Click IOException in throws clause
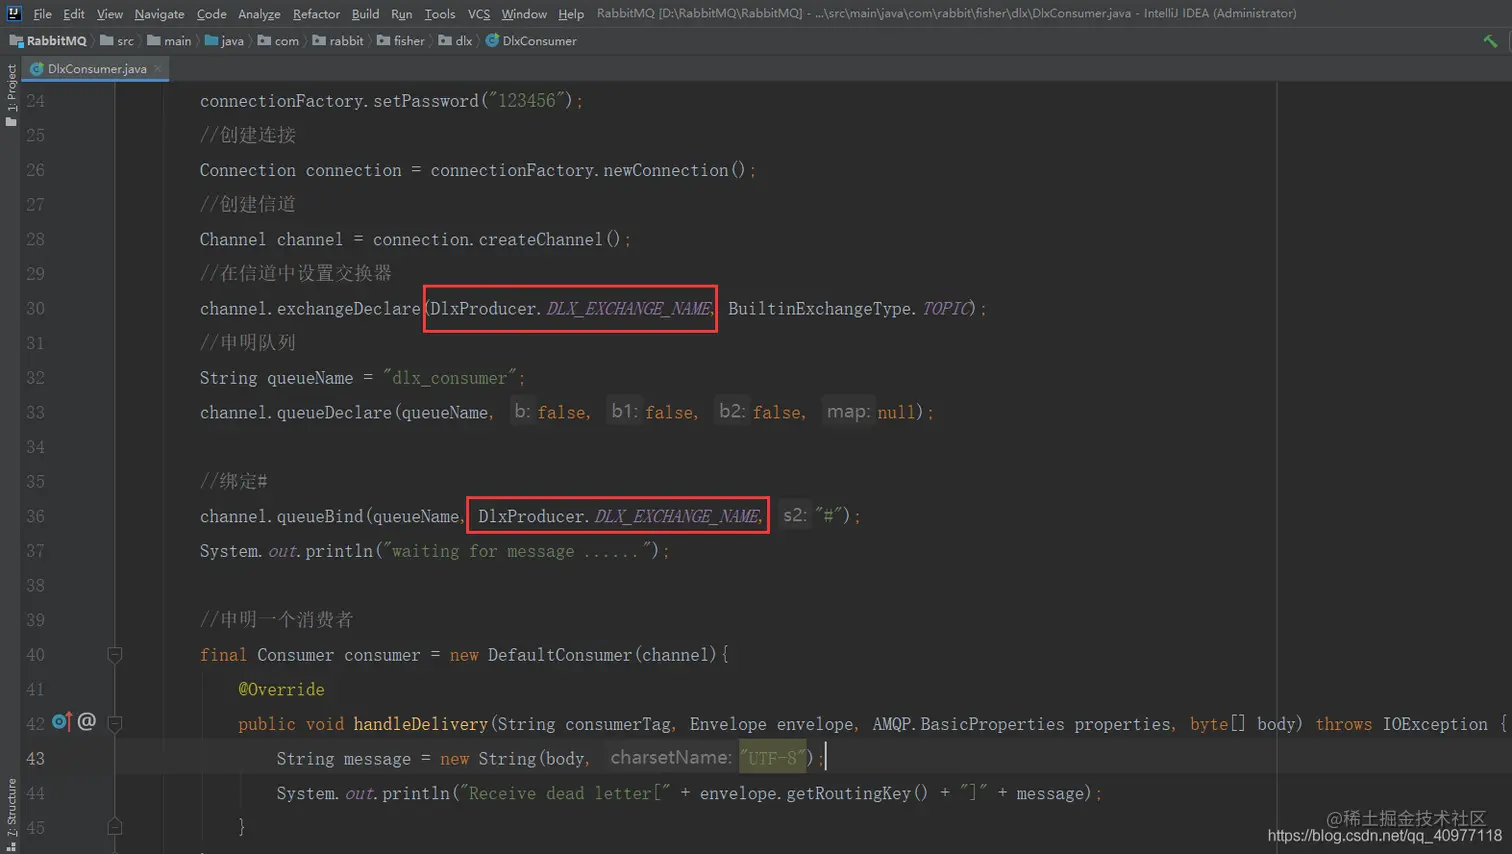Image resolution: width=1512 pixels, height=854 pixels. 1435,724
